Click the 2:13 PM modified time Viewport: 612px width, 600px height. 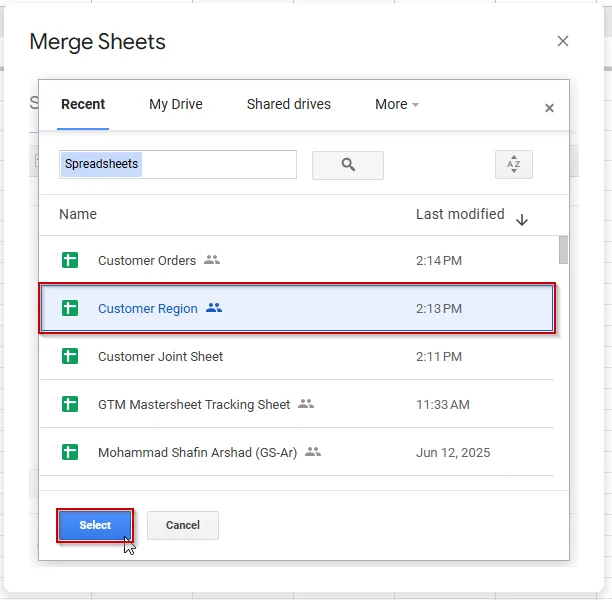(x=439, y=308)
